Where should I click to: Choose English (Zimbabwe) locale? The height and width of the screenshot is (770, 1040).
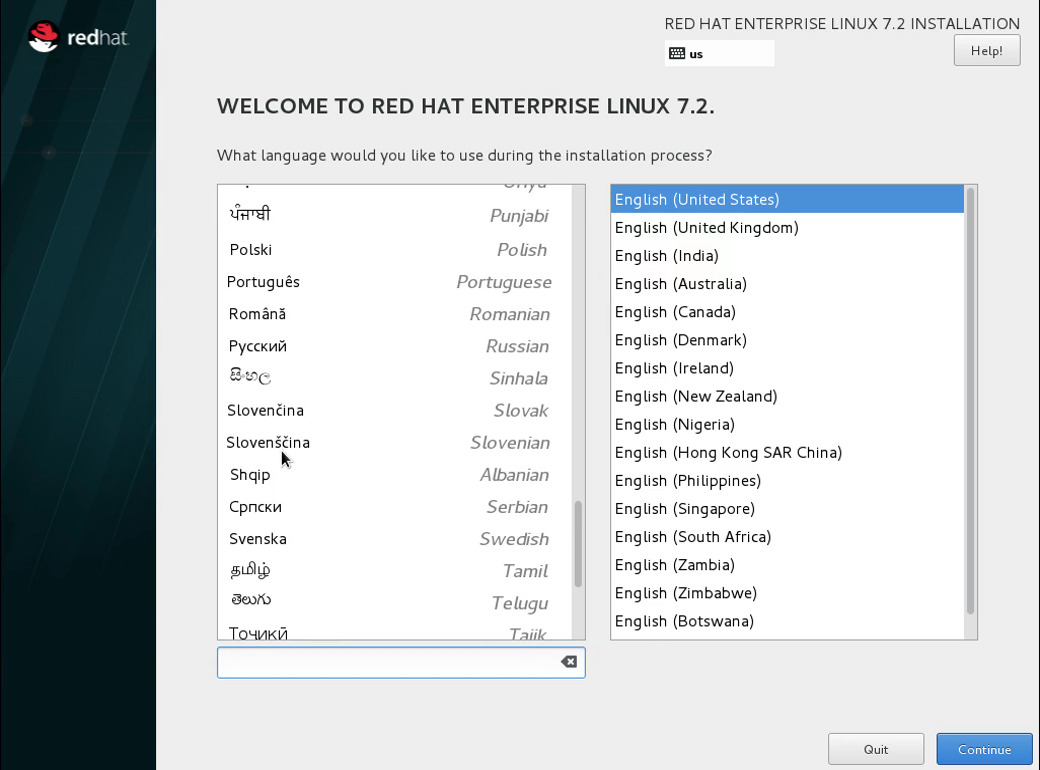[x=787, y=593]
